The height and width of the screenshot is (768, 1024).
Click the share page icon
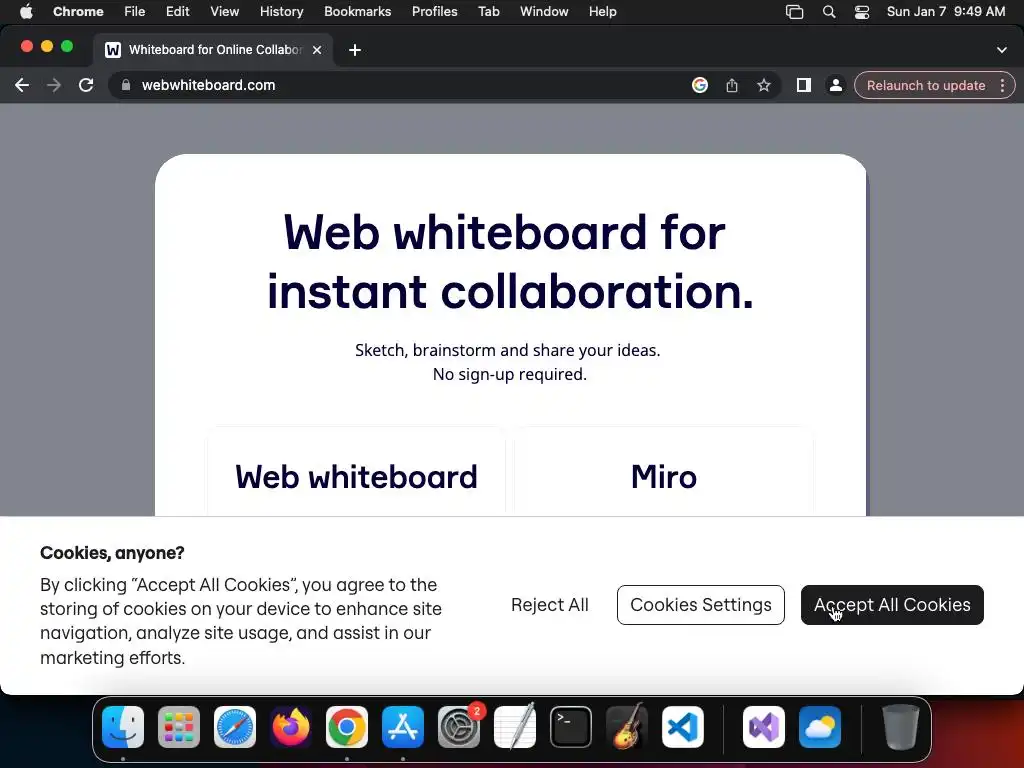click(x=732, y=85)
